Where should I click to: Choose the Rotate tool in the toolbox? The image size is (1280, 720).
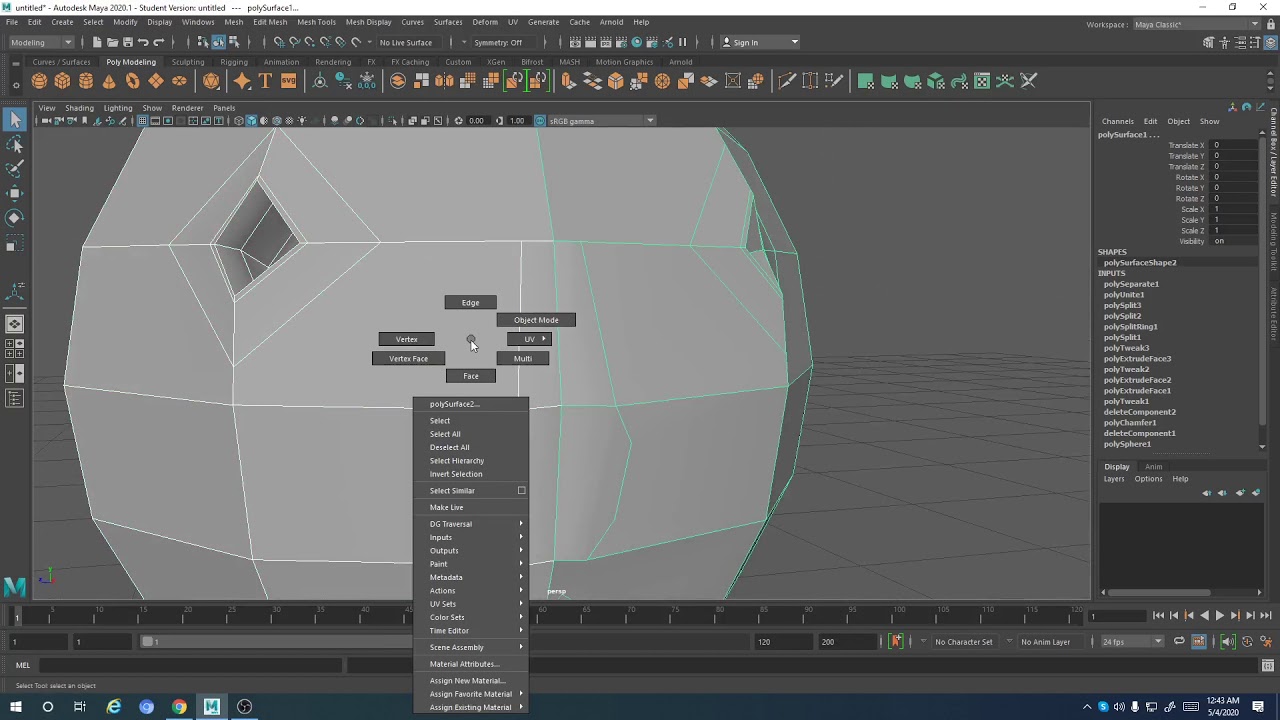[x=15, y=218]
